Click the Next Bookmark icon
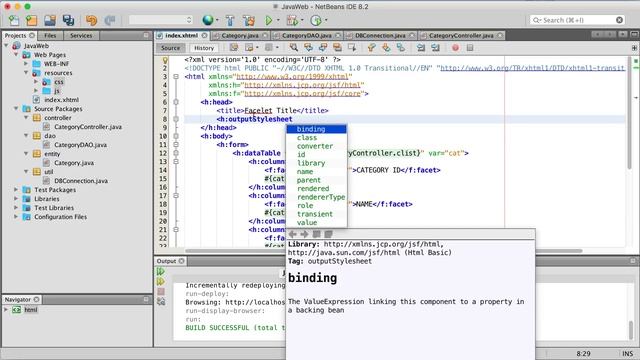This screenshot has width=640, height=360. pyautogui.click(x=386, y=48)
